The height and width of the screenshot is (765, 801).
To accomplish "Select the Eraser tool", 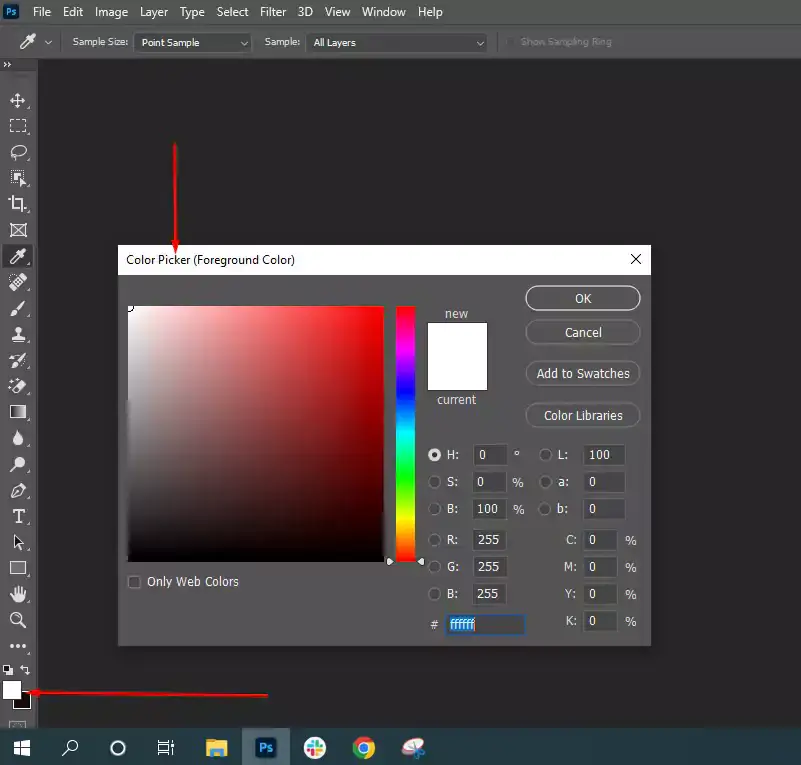I will coord(18,386).
